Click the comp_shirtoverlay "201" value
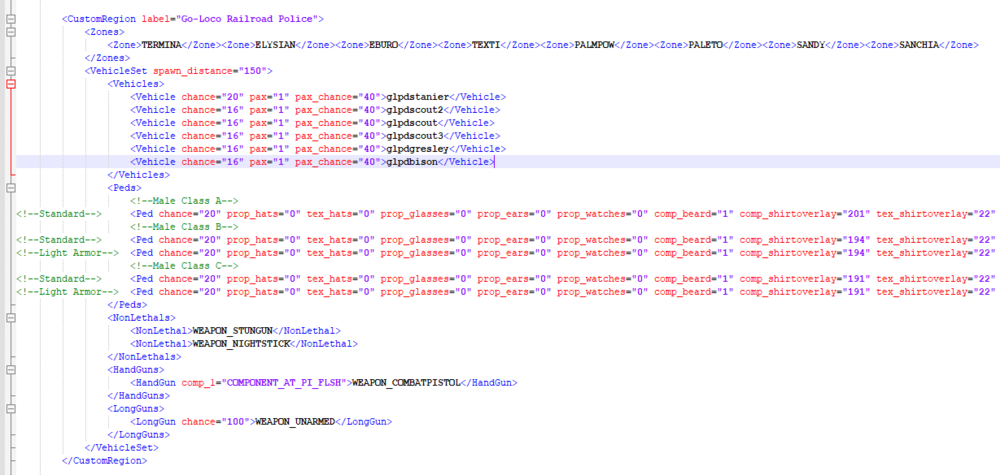1000x475 pixels. point(857,214)
